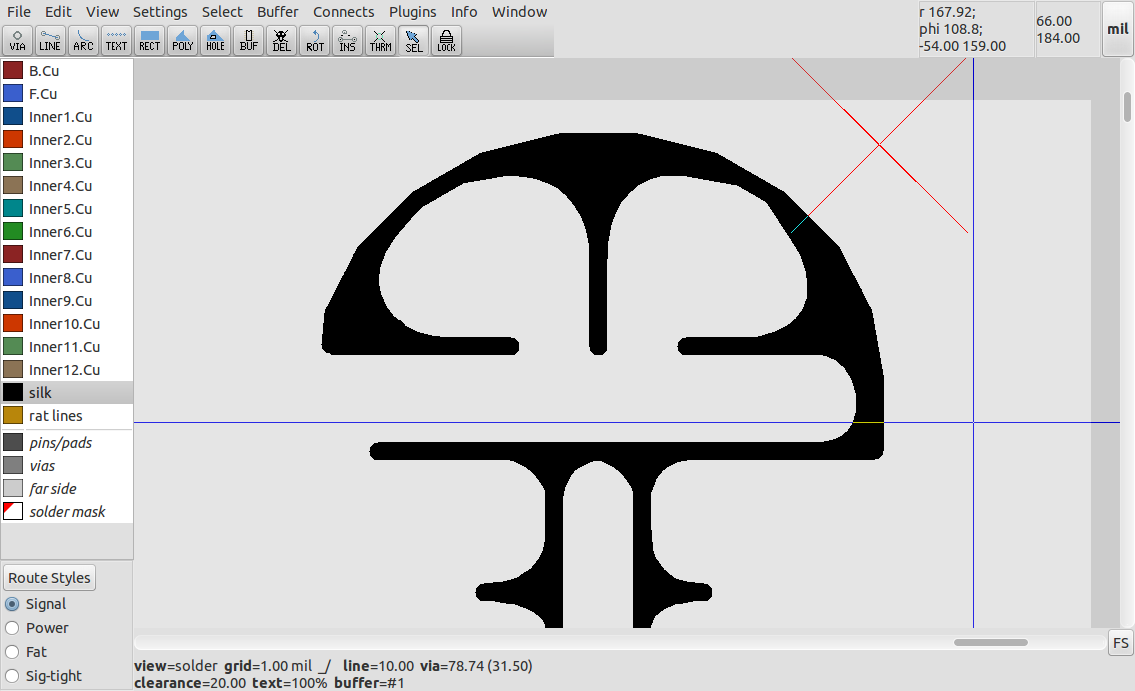Screen dimensions: 1135x691
Task: Enable the Power route style
Action: point(11,628)
